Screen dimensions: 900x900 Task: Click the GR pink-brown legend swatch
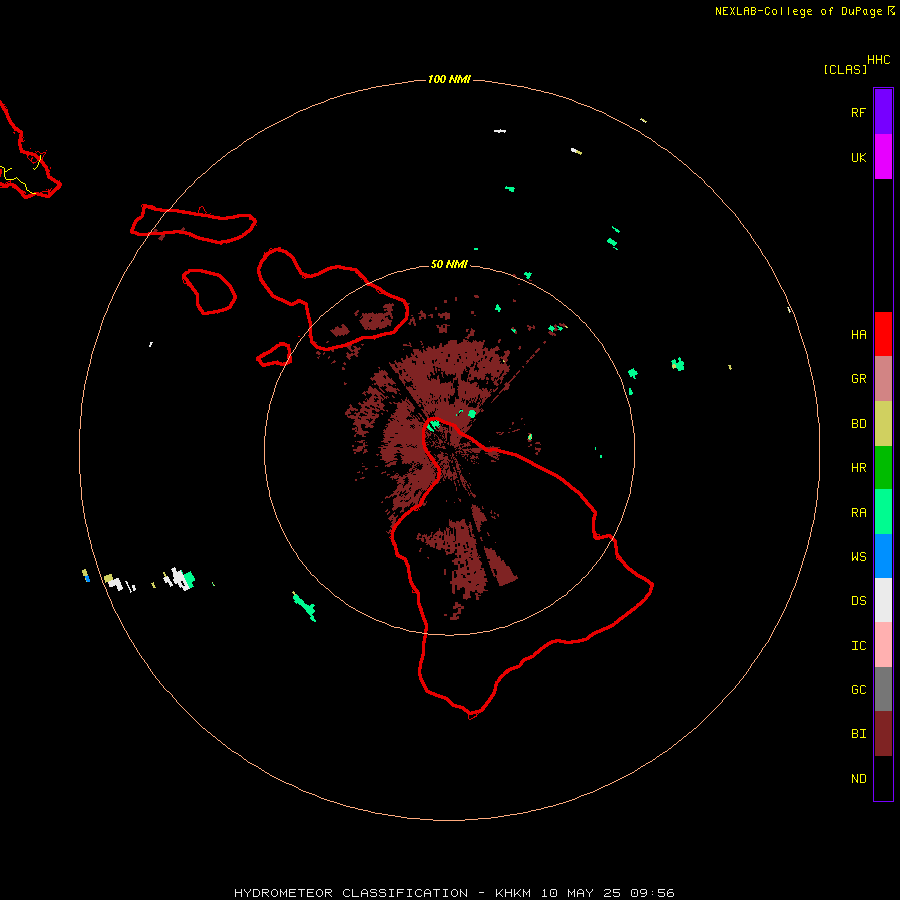coord(883,378)
